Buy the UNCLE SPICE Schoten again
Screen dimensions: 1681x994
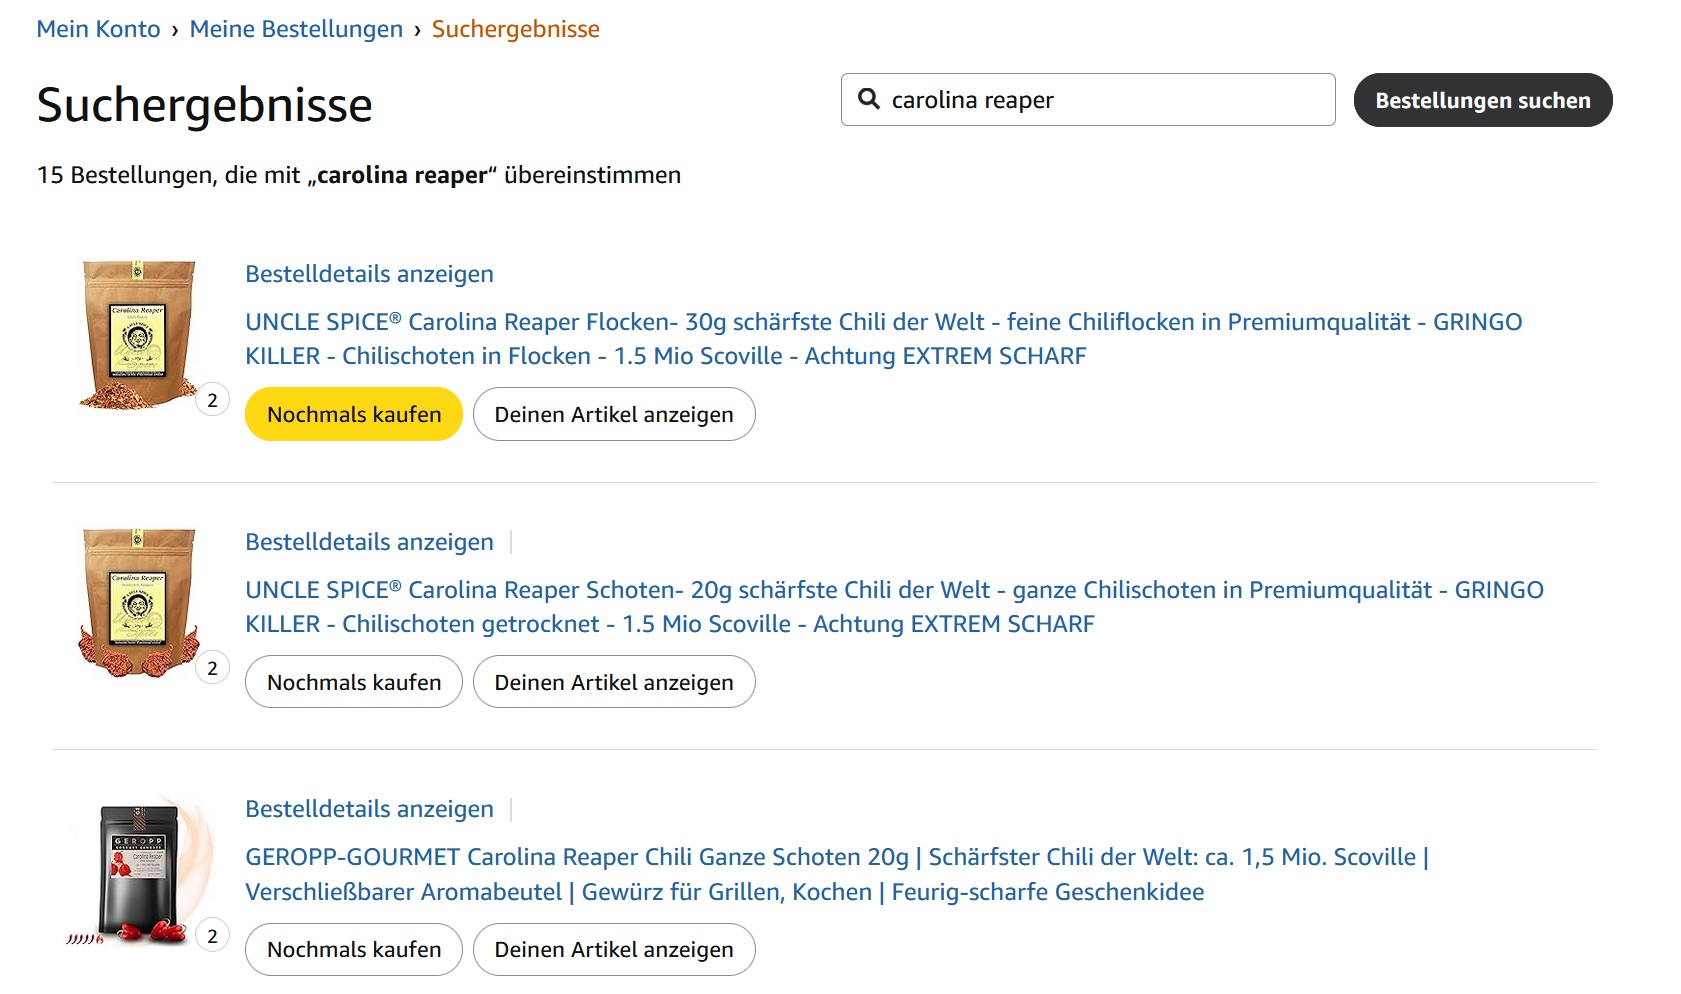pyautogui.click(x=354, y=682)
